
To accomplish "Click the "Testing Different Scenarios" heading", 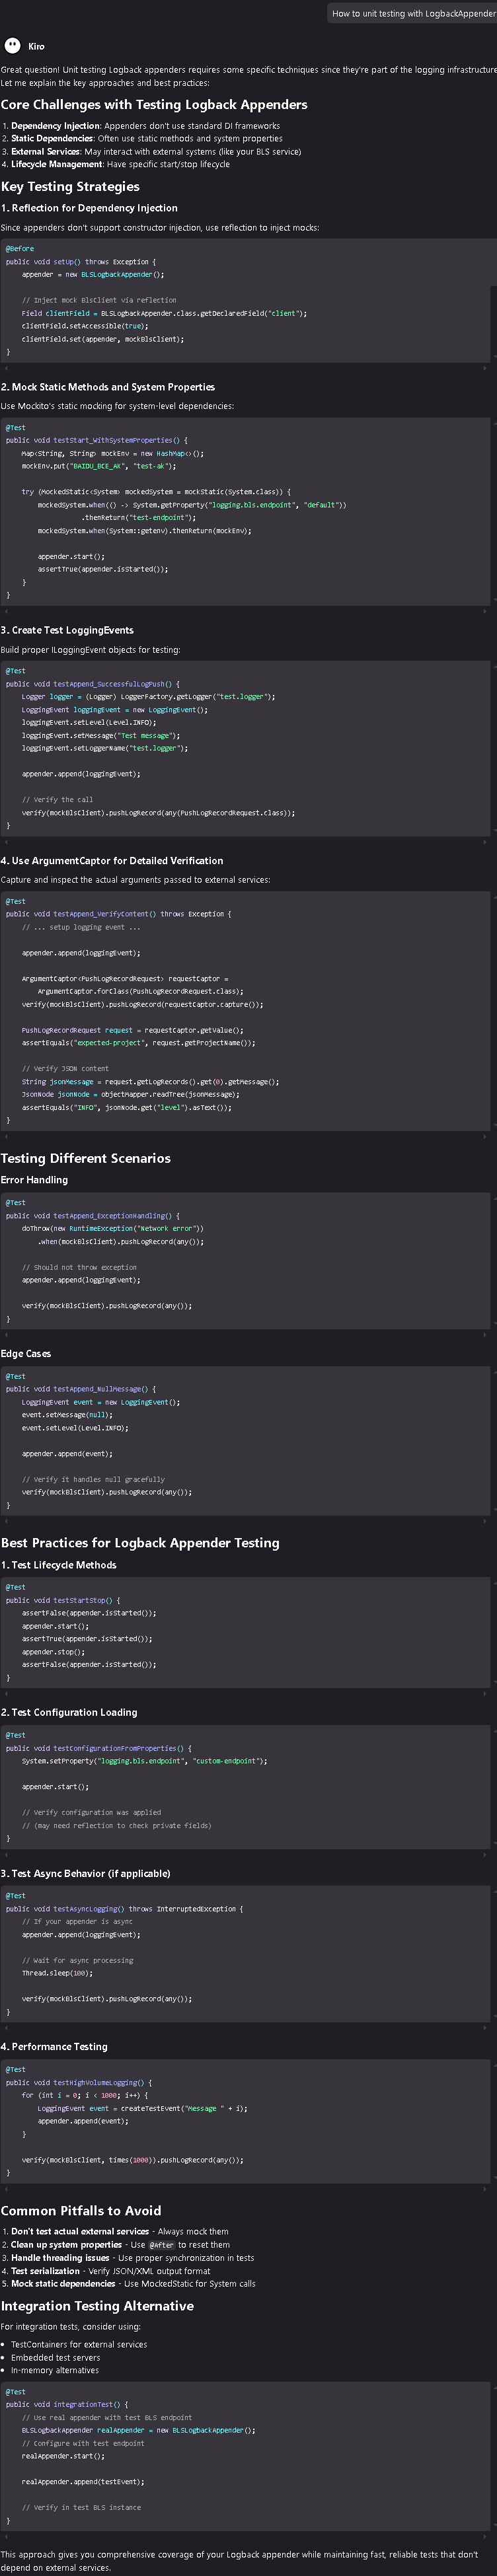I will [x=86, y=1158].
